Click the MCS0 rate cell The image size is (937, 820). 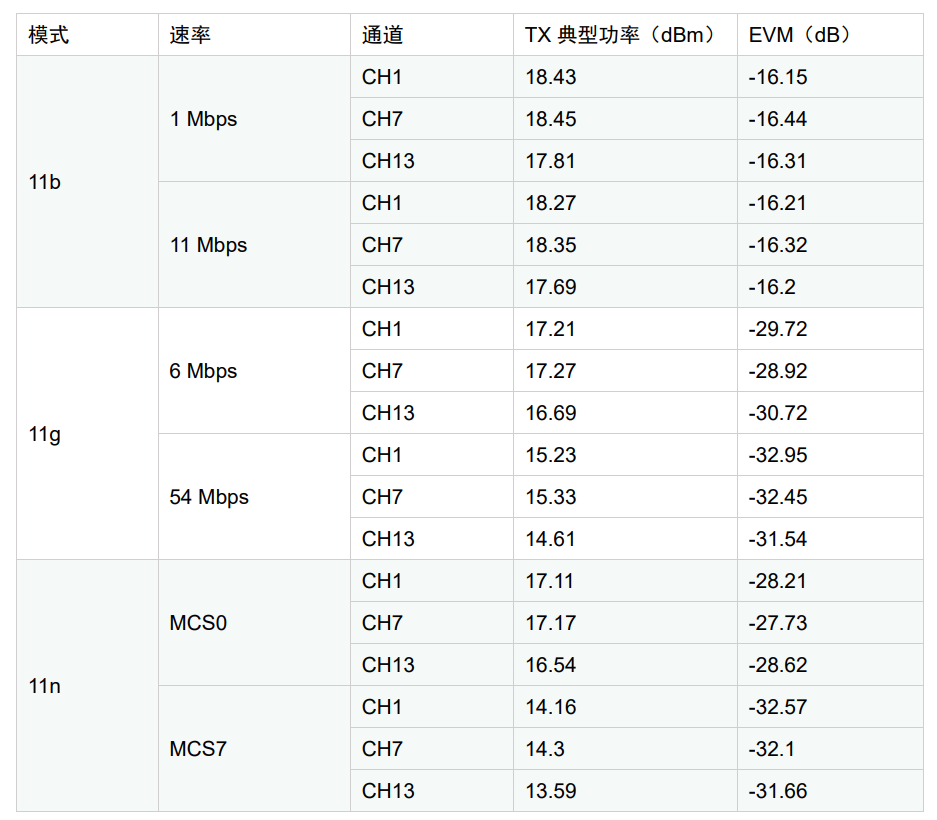point(255,623)
